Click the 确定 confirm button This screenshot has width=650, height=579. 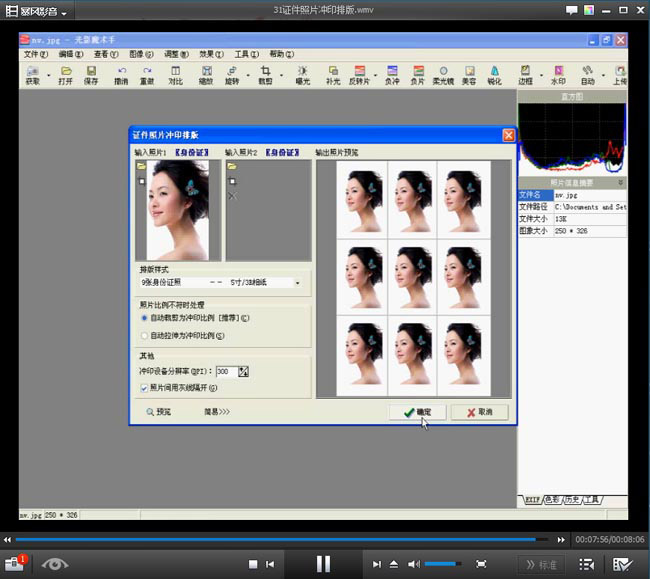417,412
